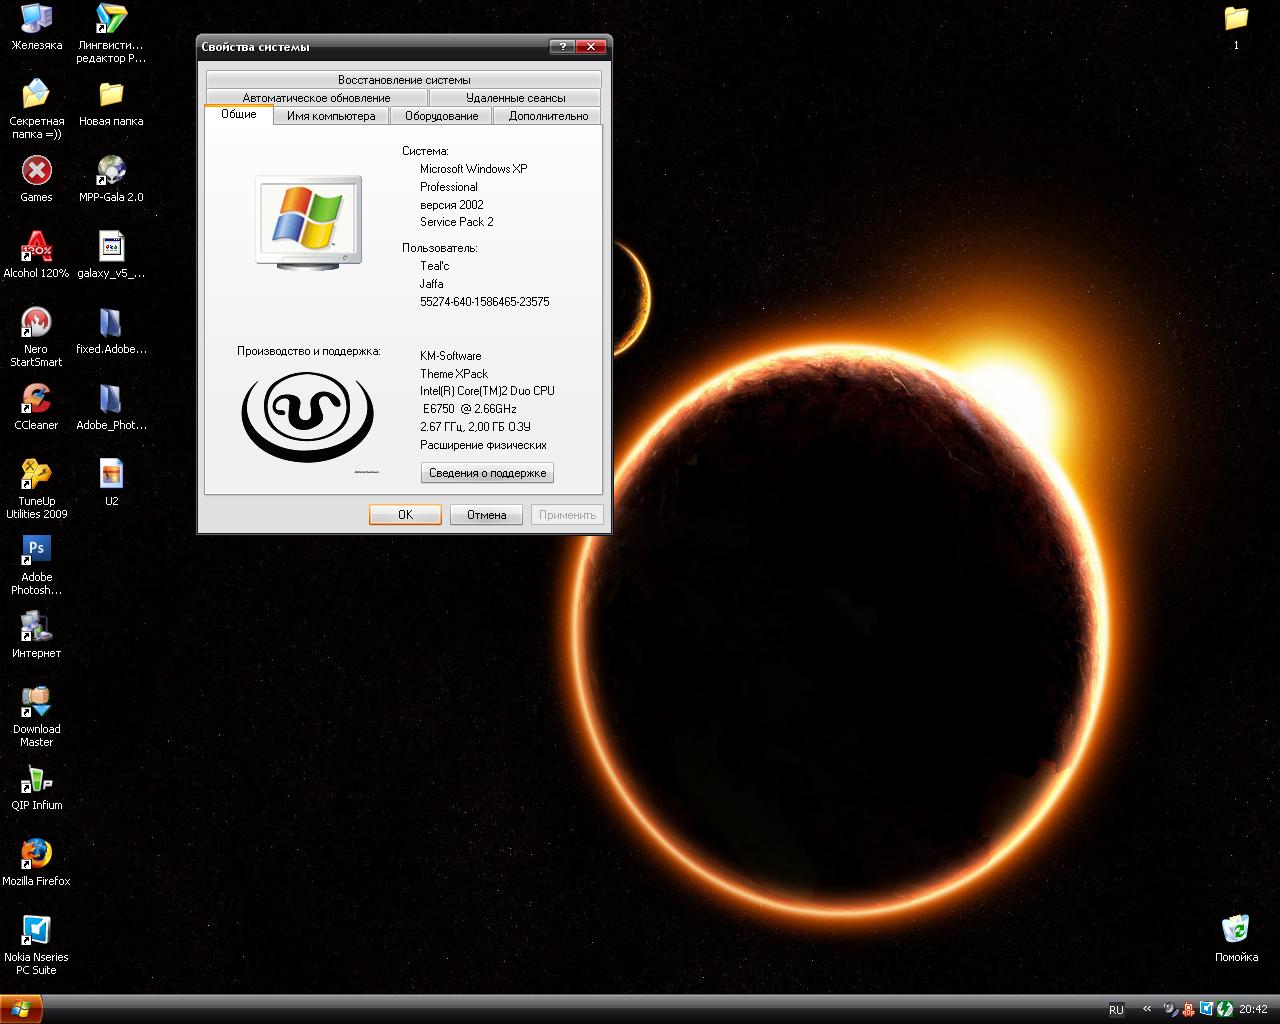Image resolution: width=1280 pixels, height=1024 pixels.
Task: Click the Nokia Nseries PC Suite icon
Action: [x=36, y=929]
